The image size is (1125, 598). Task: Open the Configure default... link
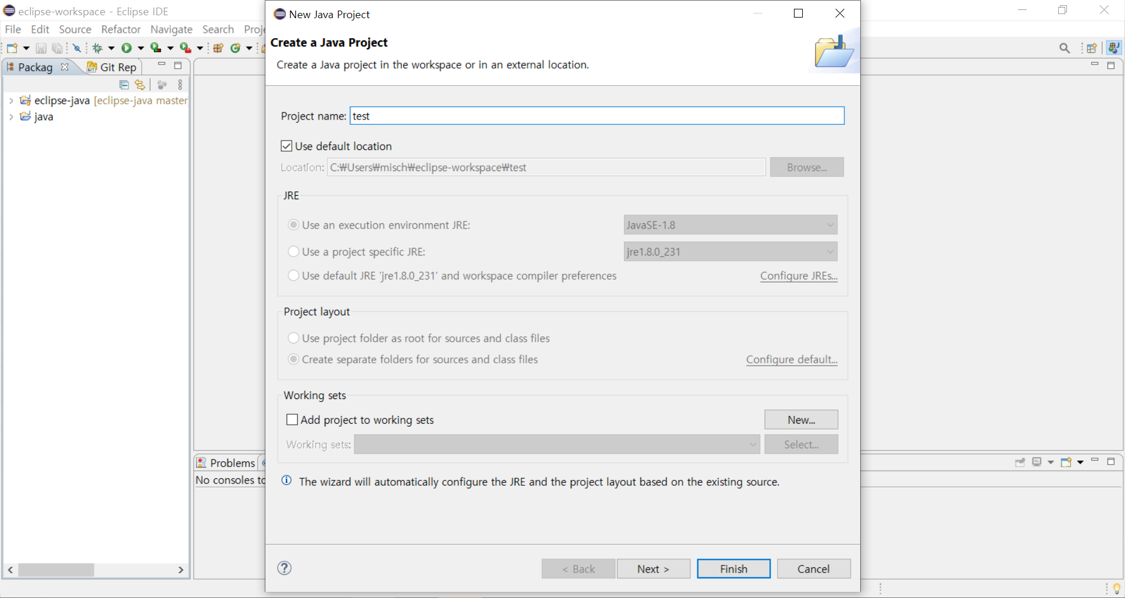(x=791, y=360)
